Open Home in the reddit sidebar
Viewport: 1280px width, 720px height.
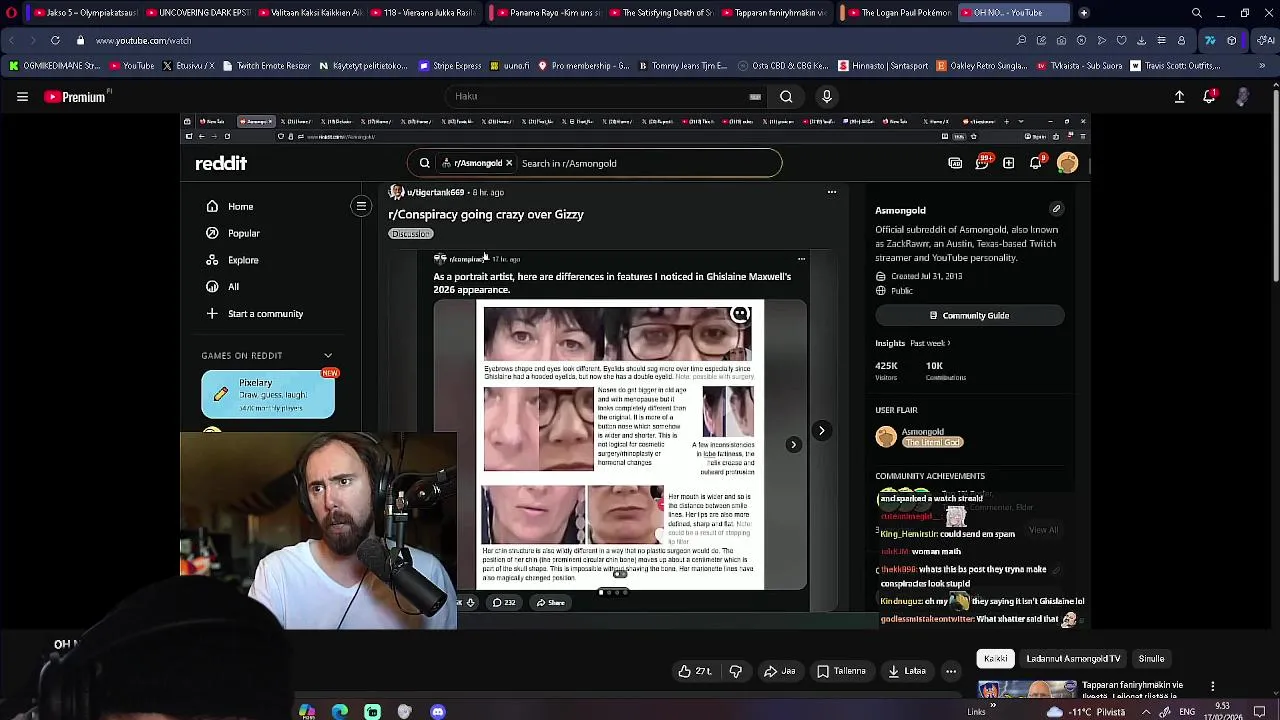240,207
